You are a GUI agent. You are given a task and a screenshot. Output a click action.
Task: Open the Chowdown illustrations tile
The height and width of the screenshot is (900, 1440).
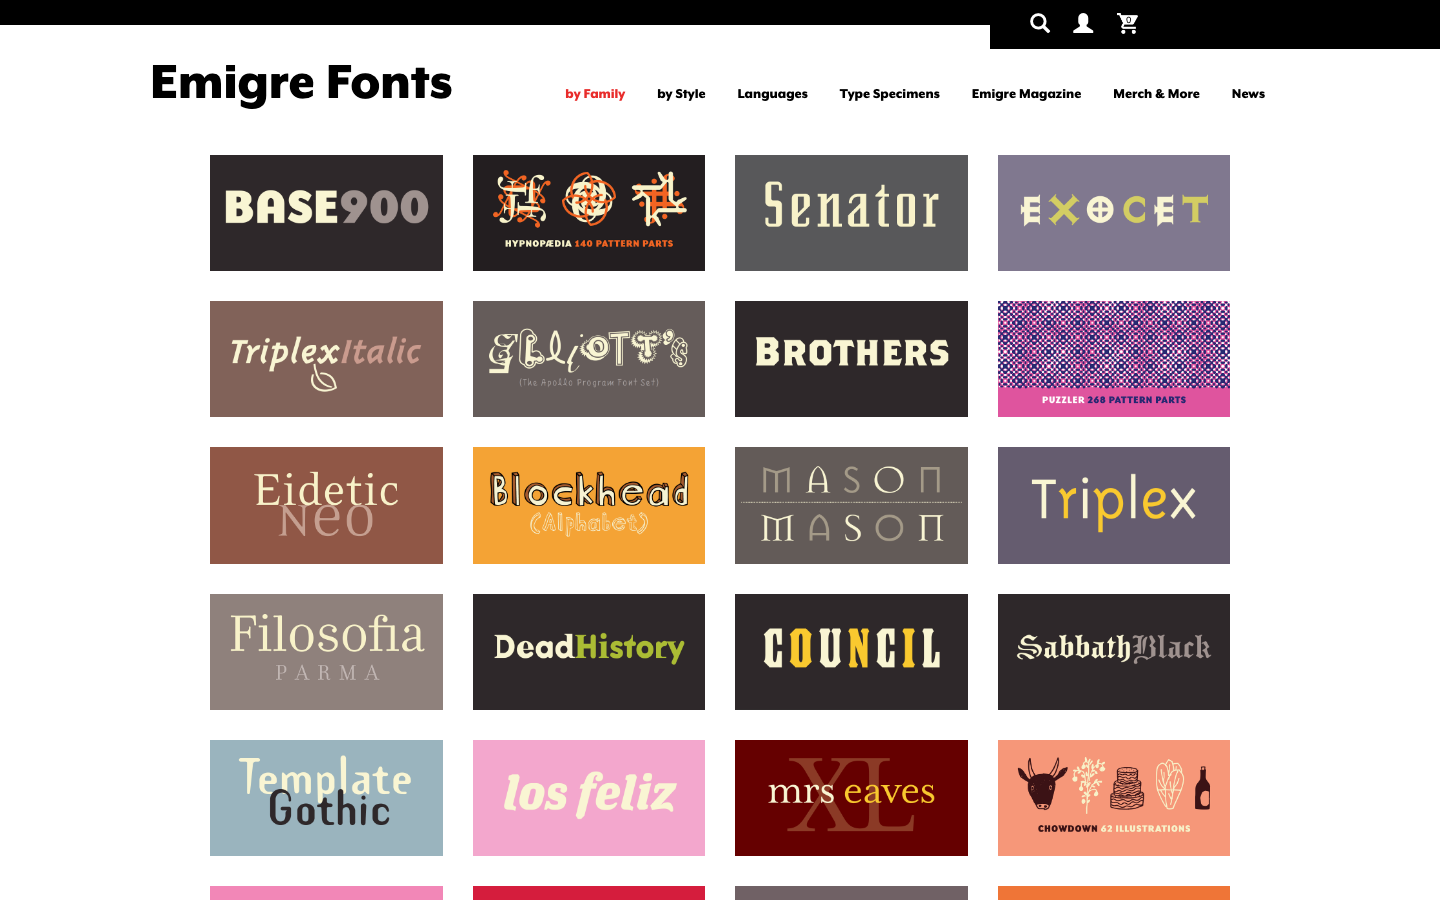pyautogui.click(x=1114, y=798)
